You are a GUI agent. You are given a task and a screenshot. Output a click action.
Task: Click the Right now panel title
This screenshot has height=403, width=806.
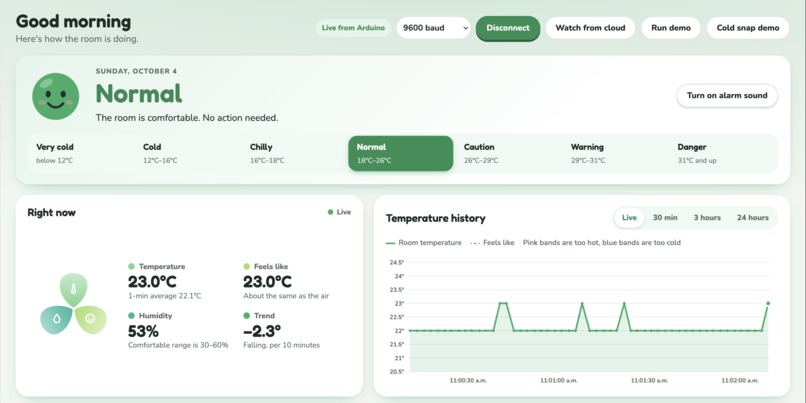51,212
